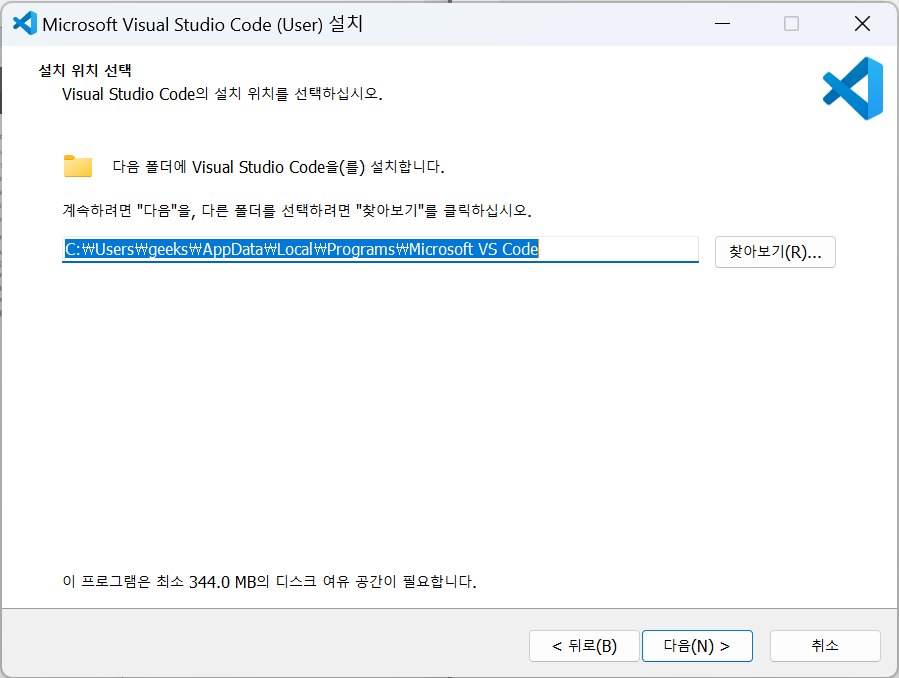The height and width of the screenshot is (678, 899).
Task: Close the setup window
Action: (862, 23)
